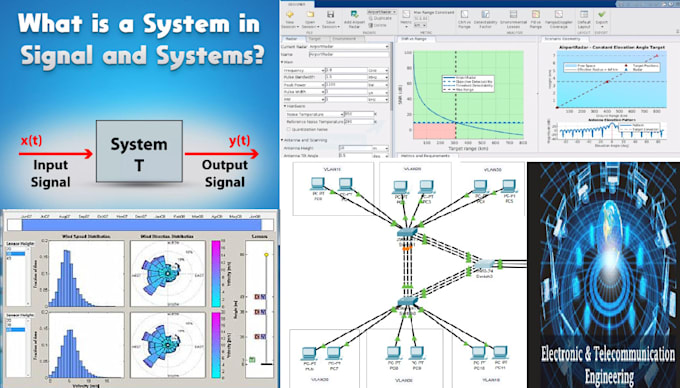Click the Antenna Height value field
The width and height of the screenshot is (680, 388).
[x=355, y=148]
